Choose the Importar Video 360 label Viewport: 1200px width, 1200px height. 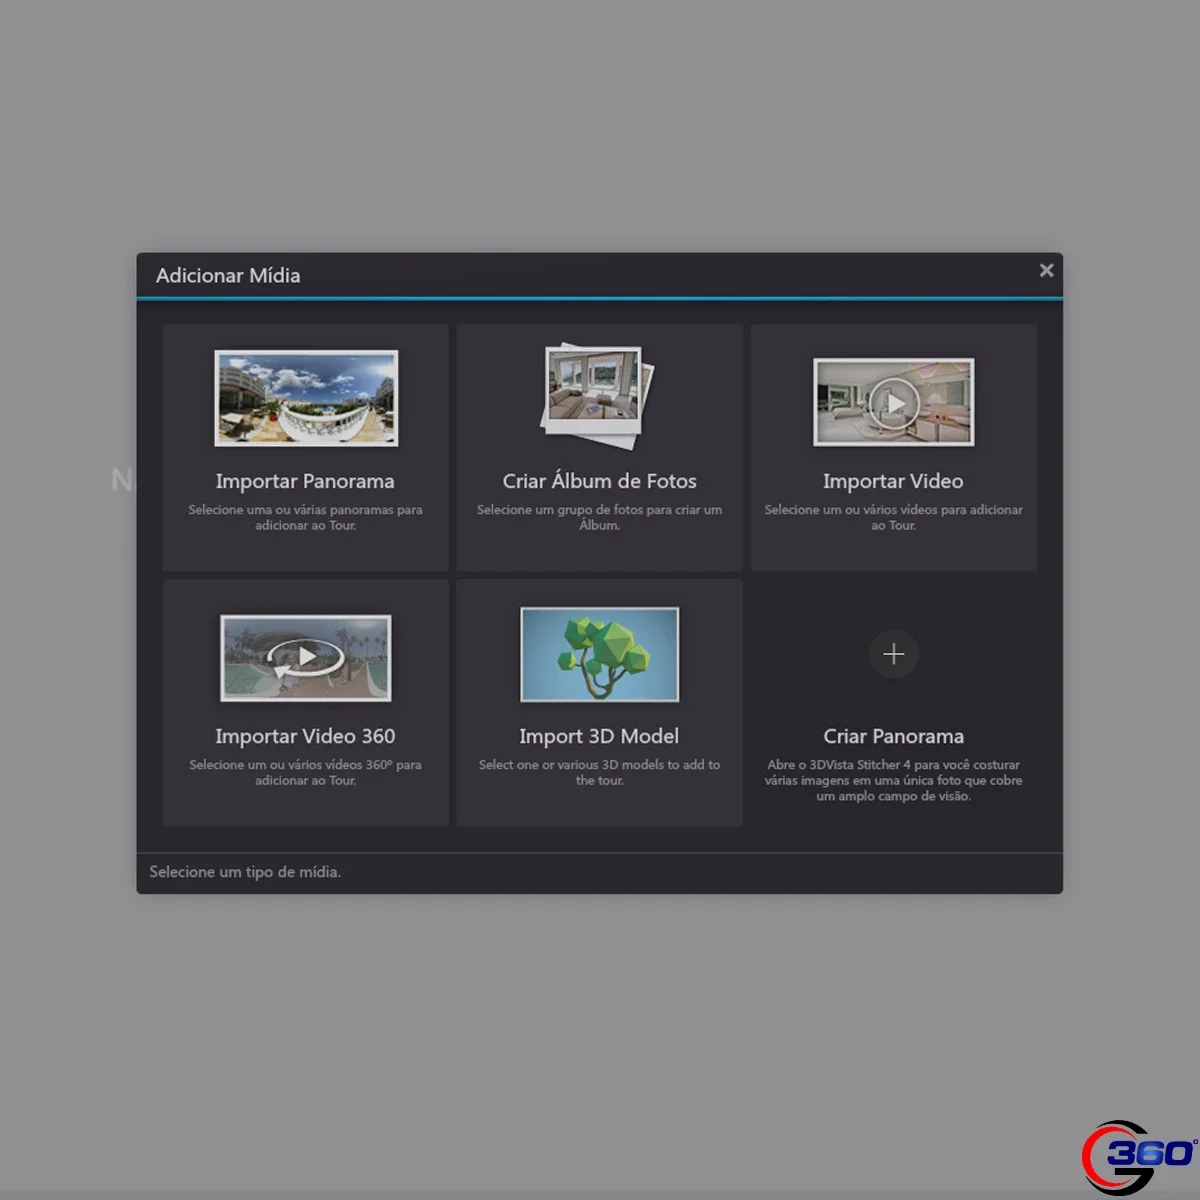coord(305,736)
